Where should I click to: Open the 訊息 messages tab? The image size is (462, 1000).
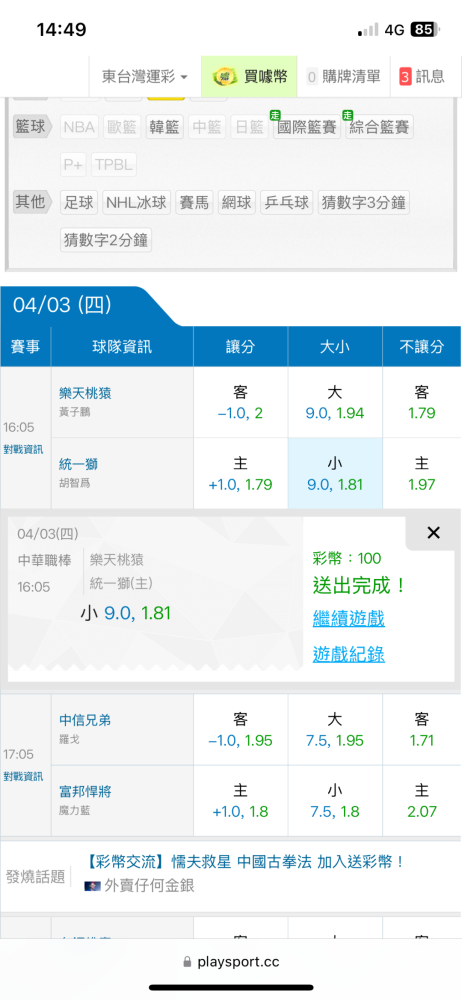pyautogui.click(x=422, y=77)
